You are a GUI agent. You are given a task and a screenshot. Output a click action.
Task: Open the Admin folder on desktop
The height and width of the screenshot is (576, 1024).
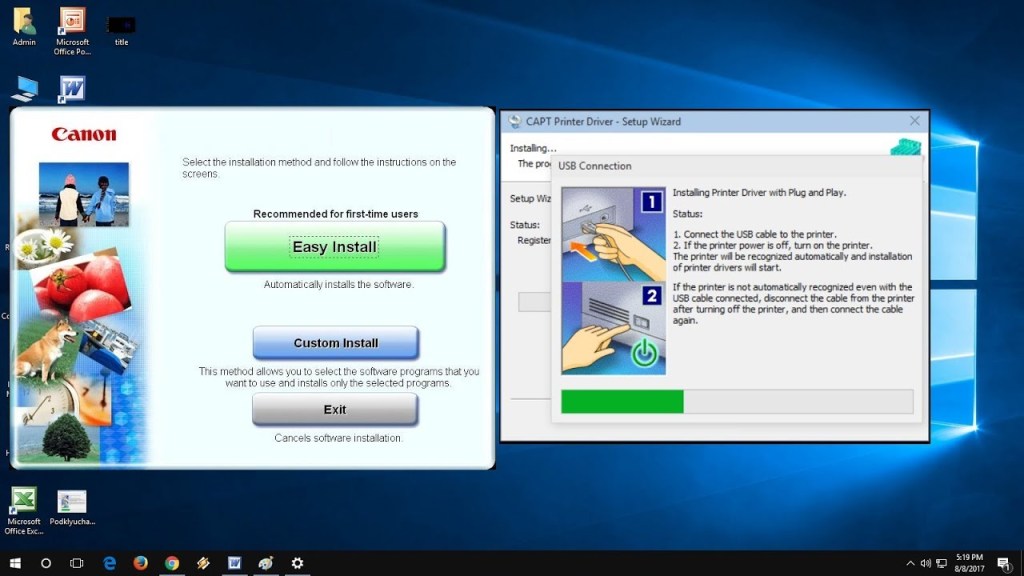coord(24,22)
